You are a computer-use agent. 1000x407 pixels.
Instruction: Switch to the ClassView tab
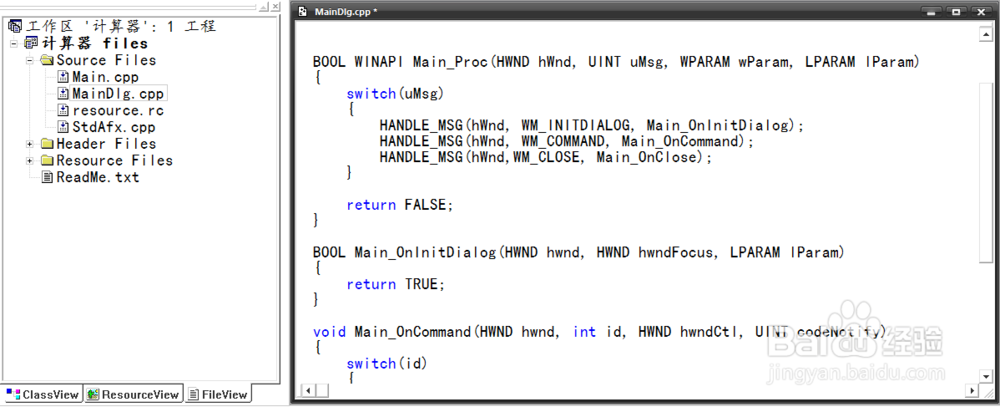42,394
